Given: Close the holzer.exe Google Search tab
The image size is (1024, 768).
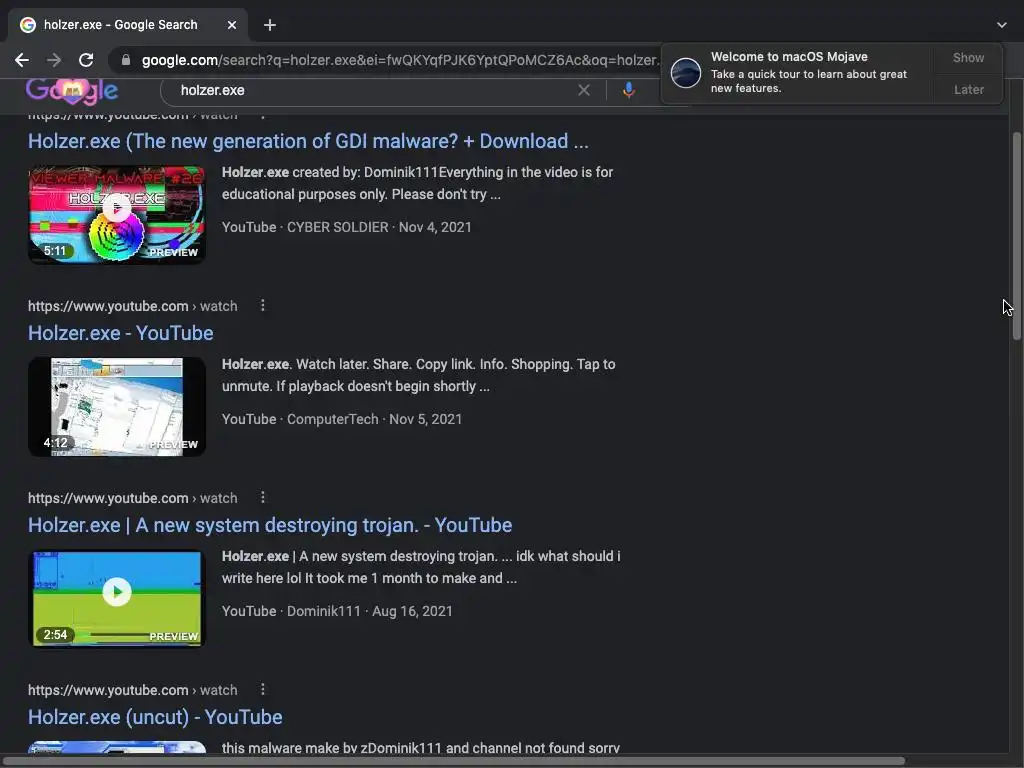Looking at the screenshot, I should [x=232, y=25].
